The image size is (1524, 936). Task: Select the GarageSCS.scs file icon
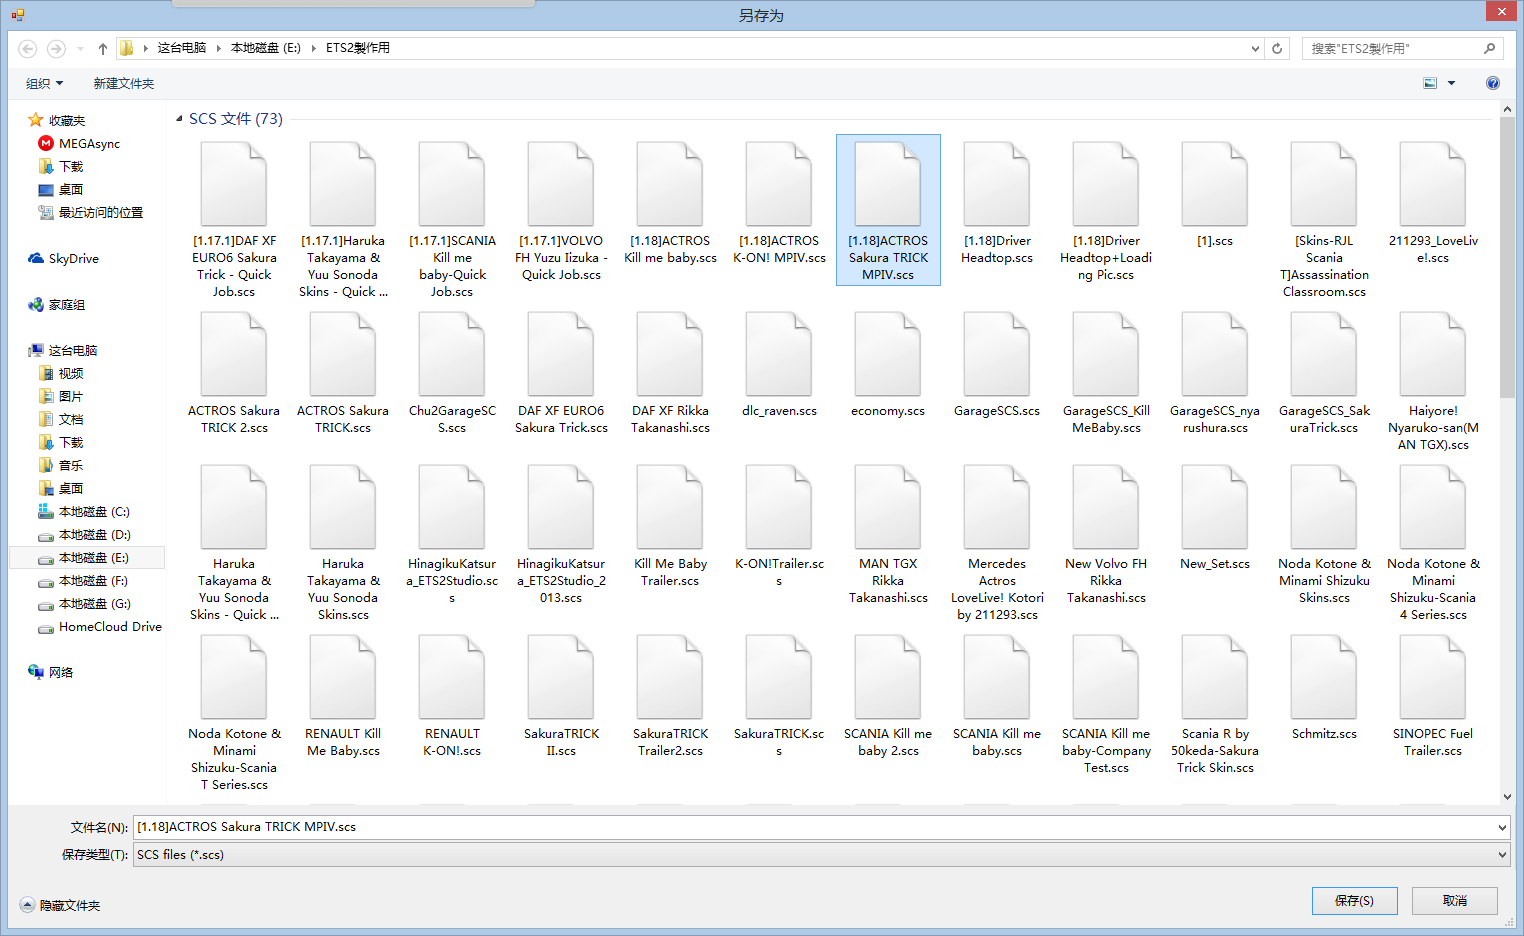pos(997,355)
